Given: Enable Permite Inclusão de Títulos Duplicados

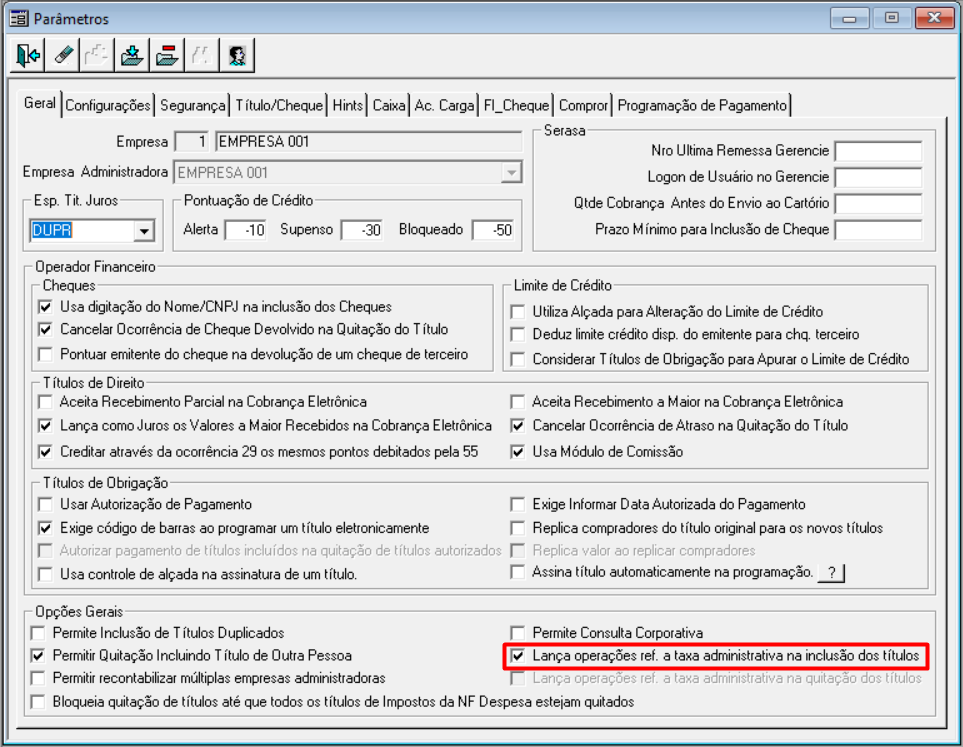Looking at the screenshot, I should point(38,633).
